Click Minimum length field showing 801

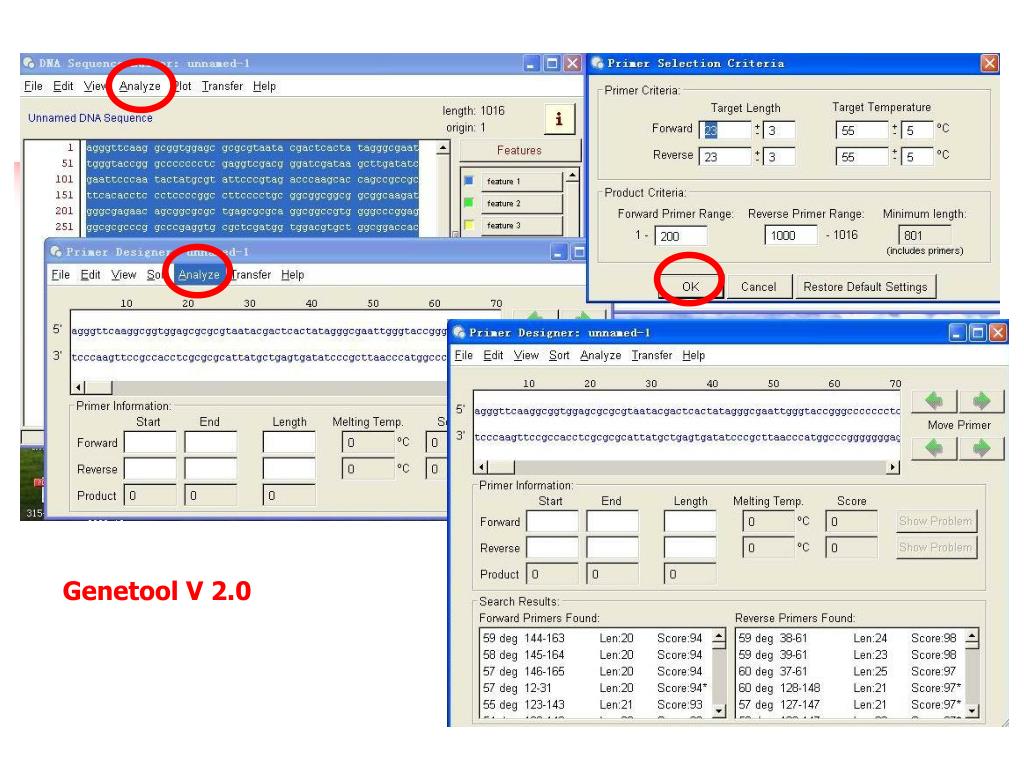(x=925, y=235)
